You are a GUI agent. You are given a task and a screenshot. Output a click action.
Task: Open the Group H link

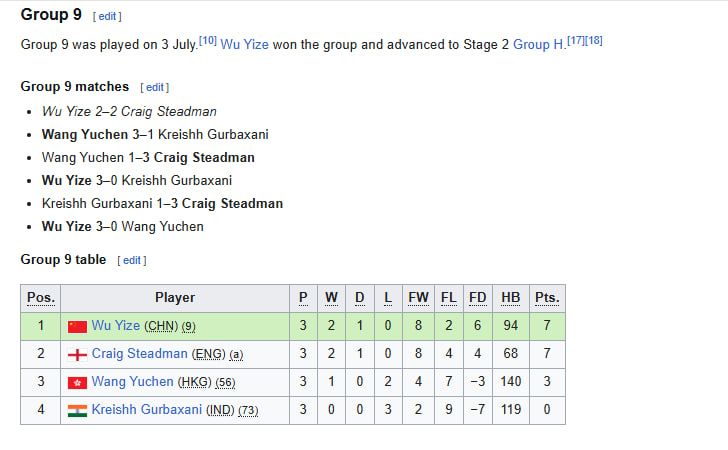pos(539,45)
